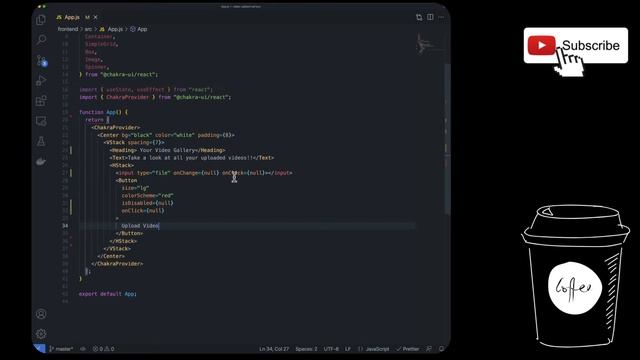Click the Ln 34, Col 27 cursor position indicator

(274, 349)
